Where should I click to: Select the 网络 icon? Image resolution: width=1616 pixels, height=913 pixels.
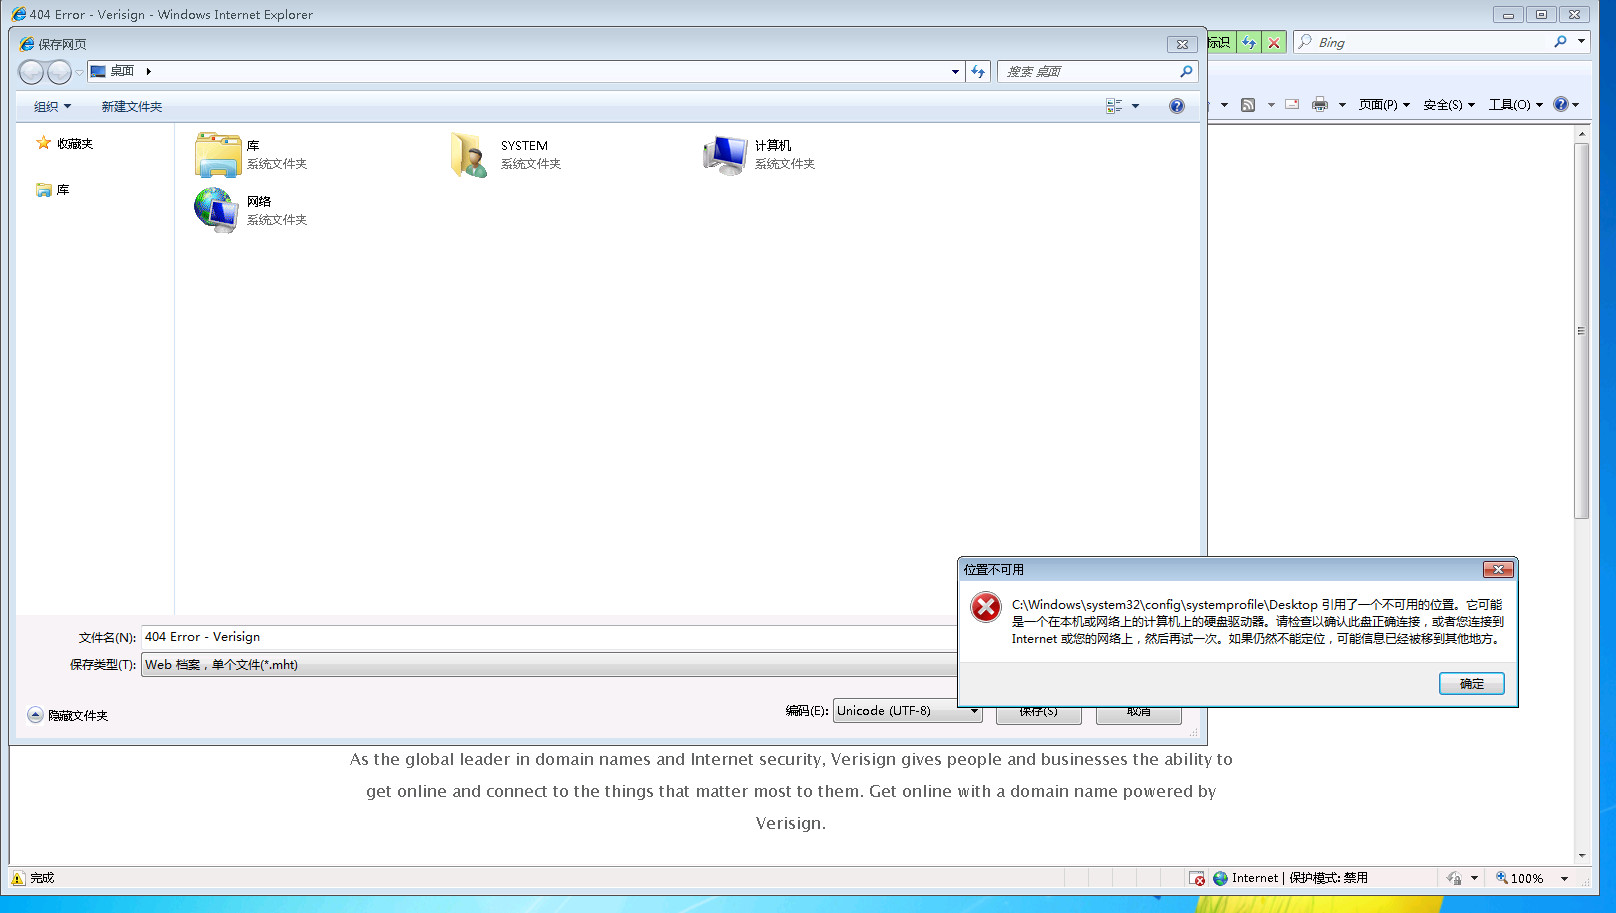[217, 210]
